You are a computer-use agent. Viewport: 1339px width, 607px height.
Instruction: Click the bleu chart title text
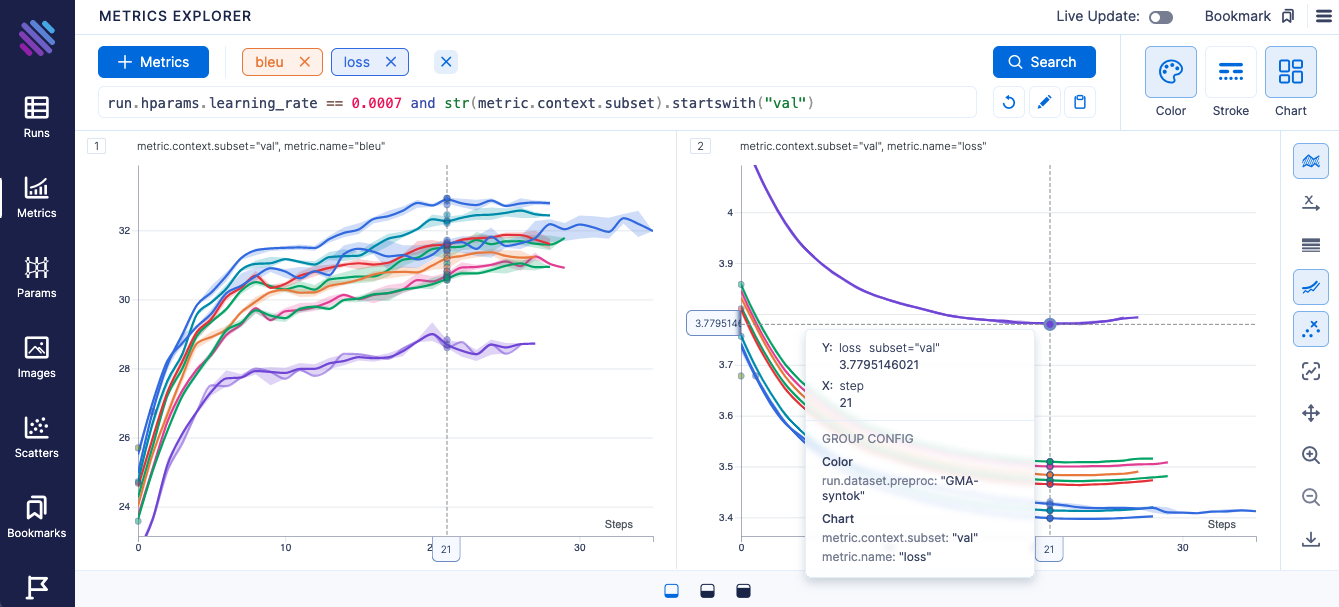pyautogui.click(x=261, y=146)
